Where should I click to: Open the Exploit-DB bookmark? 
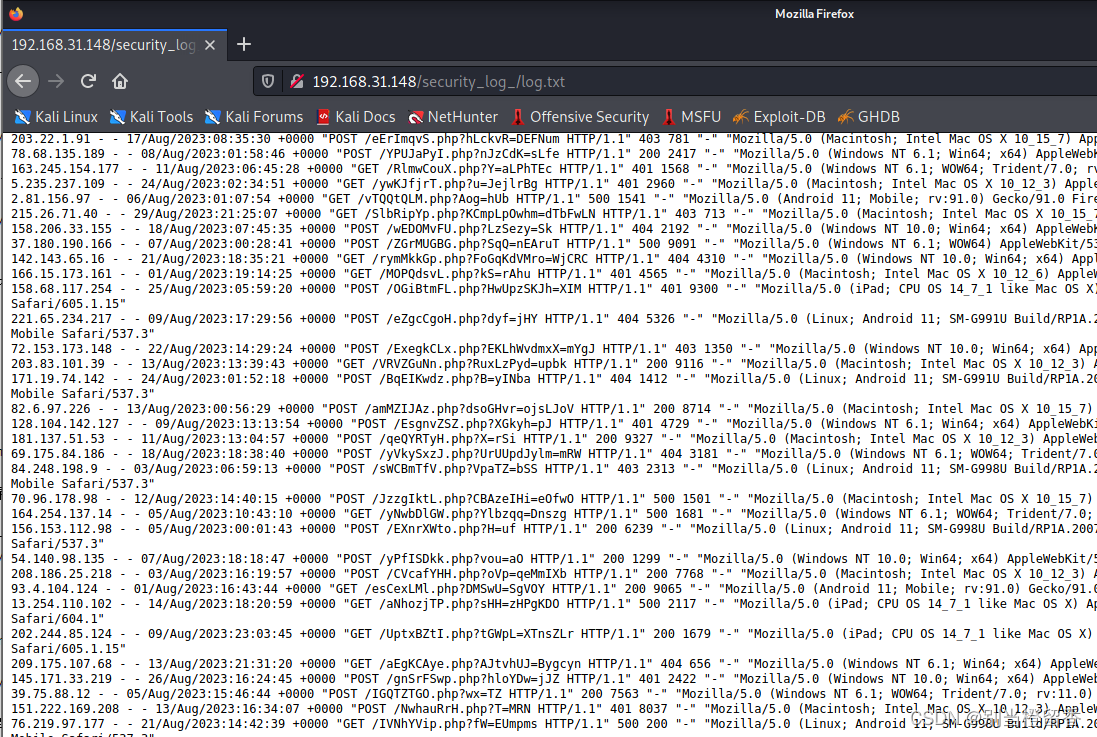pyautogui.click(x=779, y=117)
